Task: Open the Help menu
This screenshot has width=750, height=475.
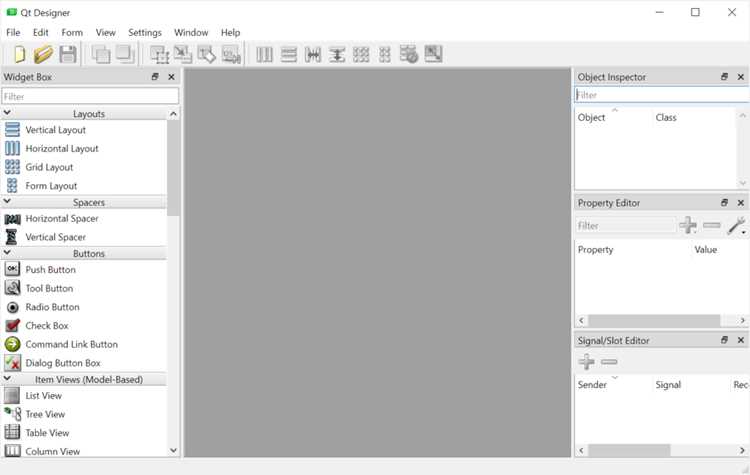Action: [230, 33]
